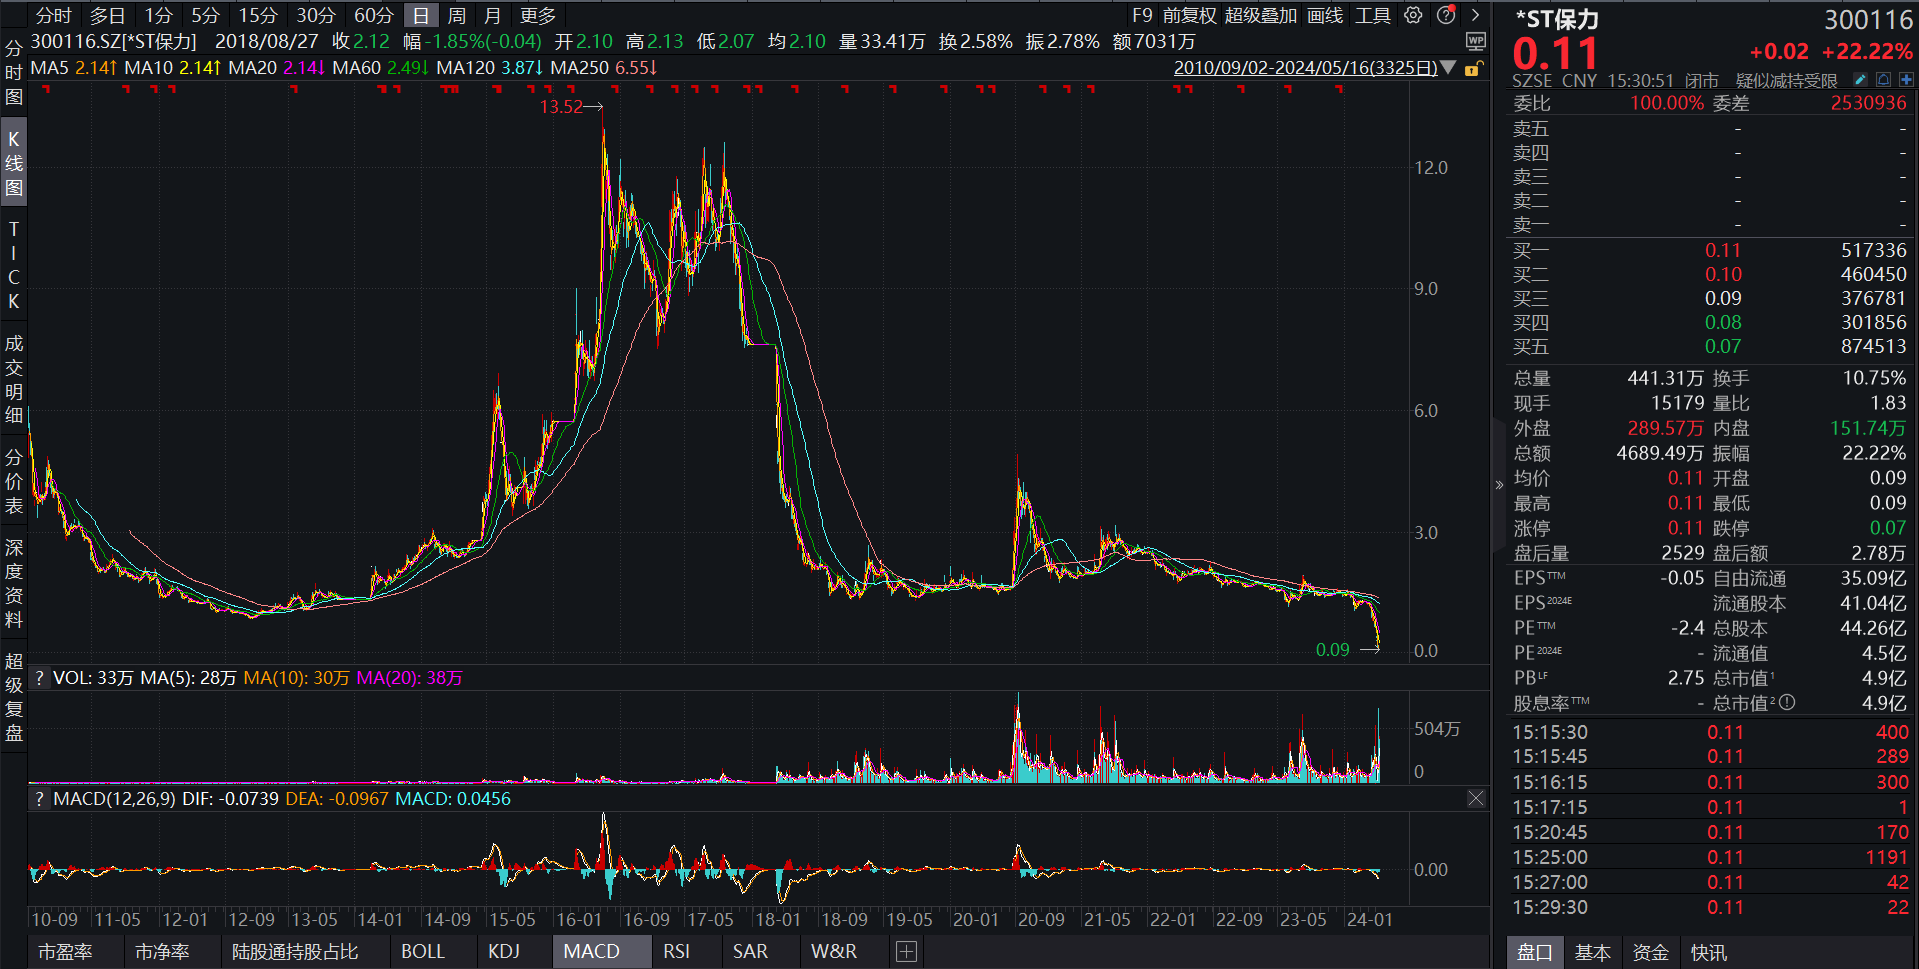The image size is (1919, 969).
Task: Close the MACD indicator panel
Action: [x=1476, y=798]
